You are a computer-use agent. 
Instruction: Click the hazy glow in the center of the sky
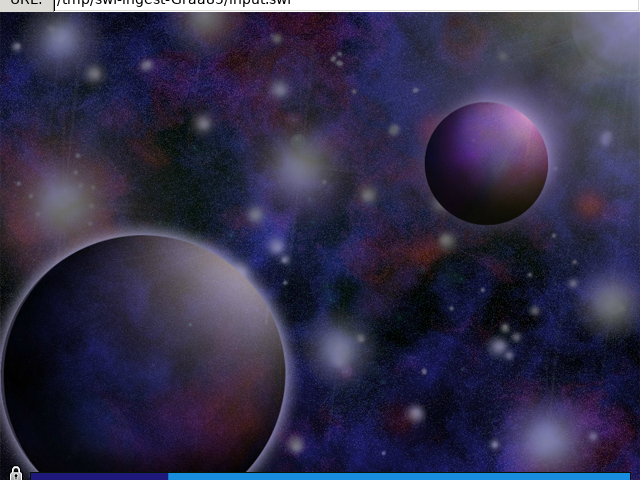pos(301,165)
